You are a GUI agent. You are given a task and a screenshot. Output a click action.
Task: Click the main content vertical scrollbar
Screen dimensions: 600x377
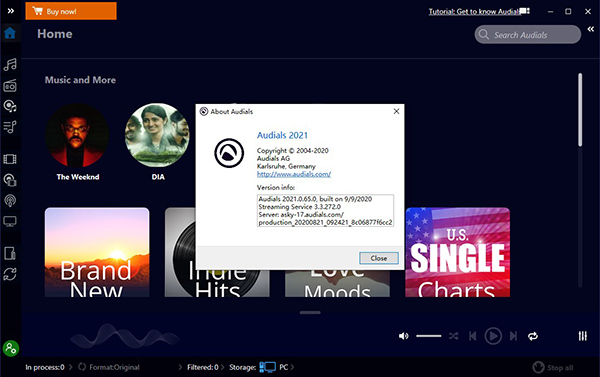580,110
